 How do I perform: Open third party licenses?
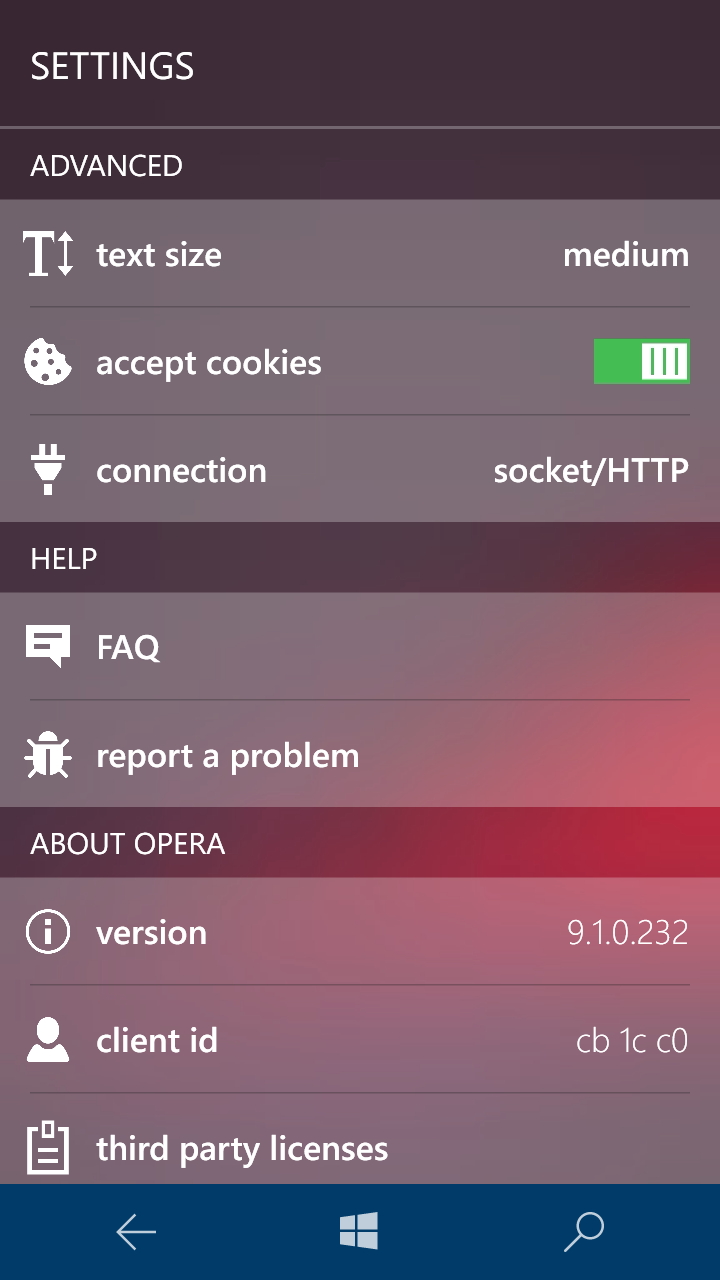(x=242, y=1149)
